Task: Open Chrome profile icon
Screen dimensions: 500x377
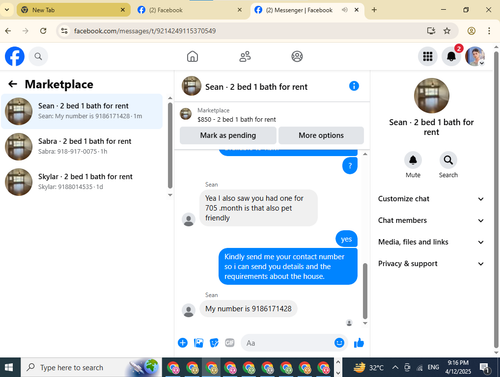Action: click(x=471, y=31)
